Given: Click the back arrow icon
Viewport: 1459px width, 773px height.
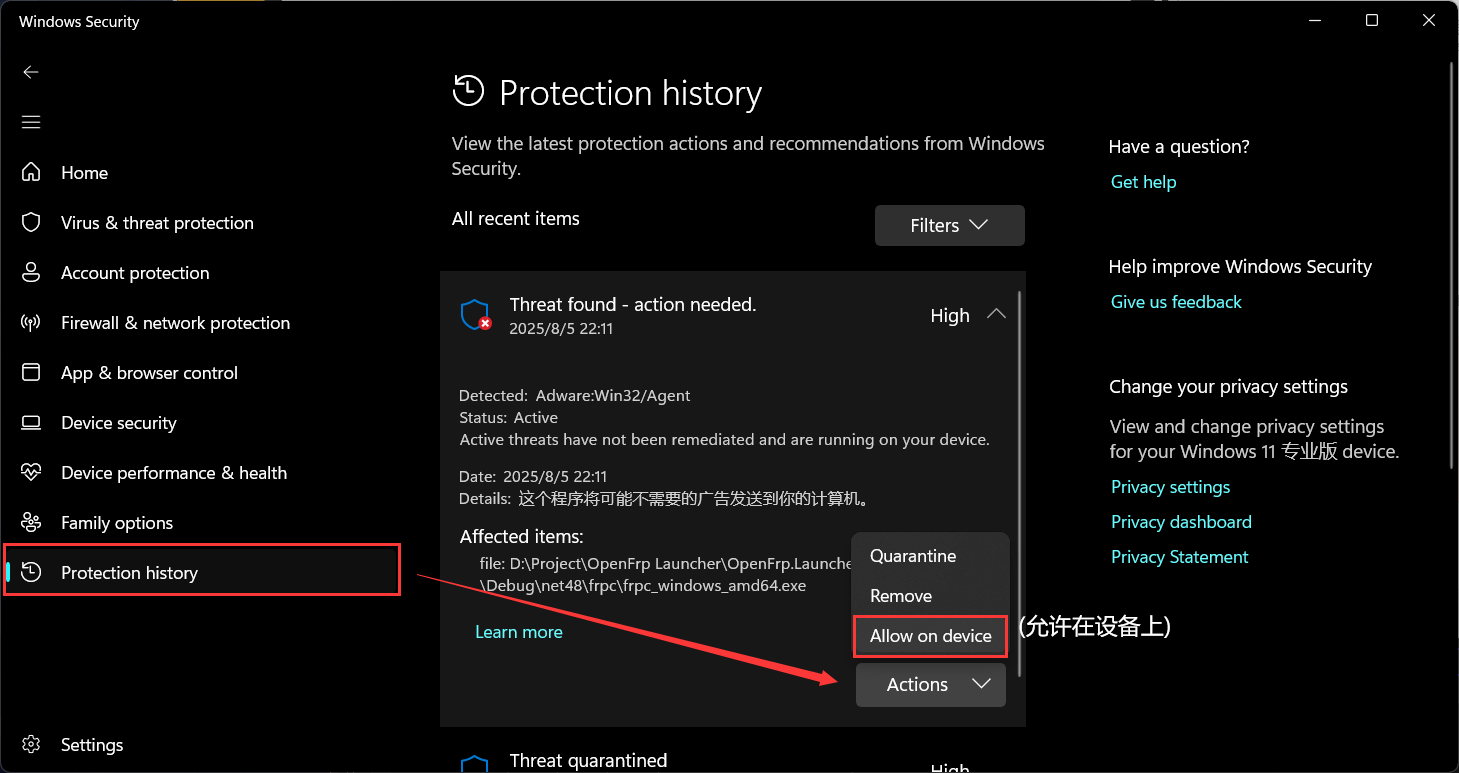Looking at the screenshot, I should pos(31,72).
